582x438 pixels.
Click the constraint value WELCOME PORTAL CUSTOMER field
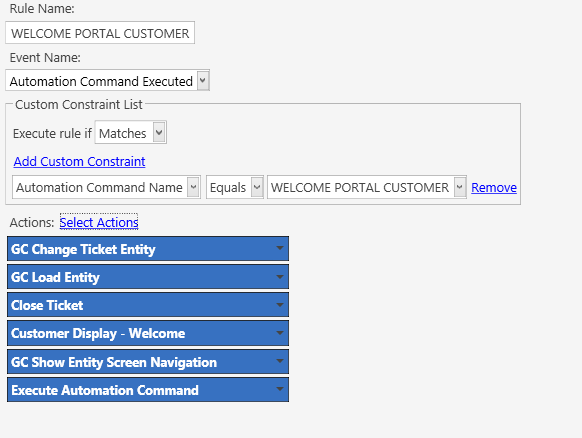coord(367,187)
